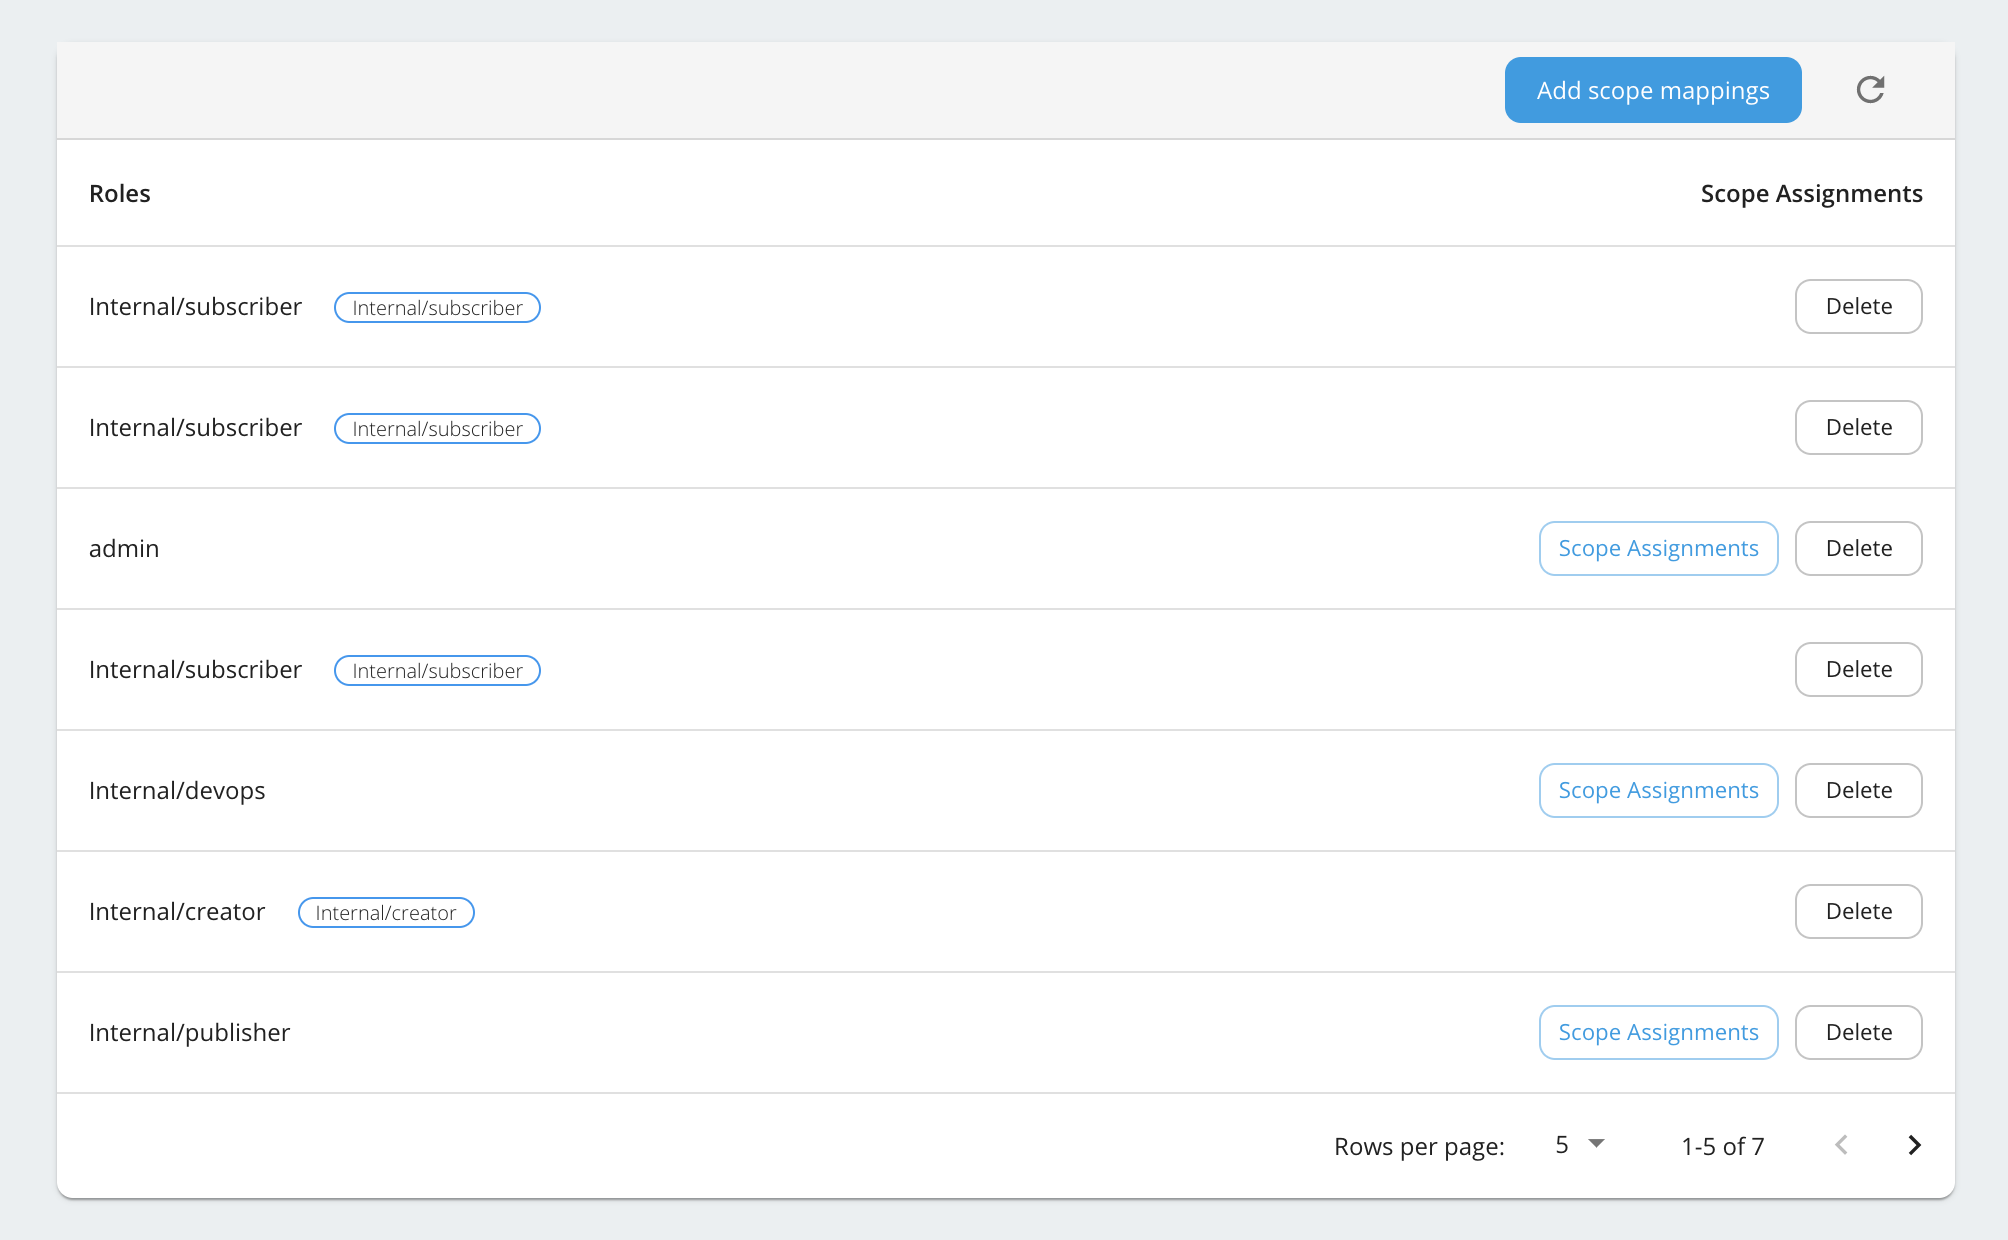
Task: Click the Internal/subscriber chip just above admin row
Action: [x=437, y=428]
